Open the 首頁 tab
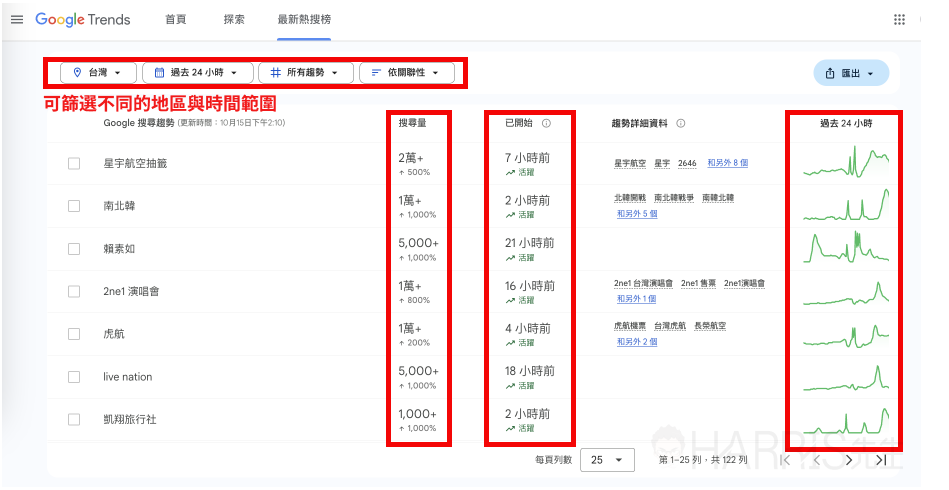This screenshot has height=490, width=949. [176, 19]
